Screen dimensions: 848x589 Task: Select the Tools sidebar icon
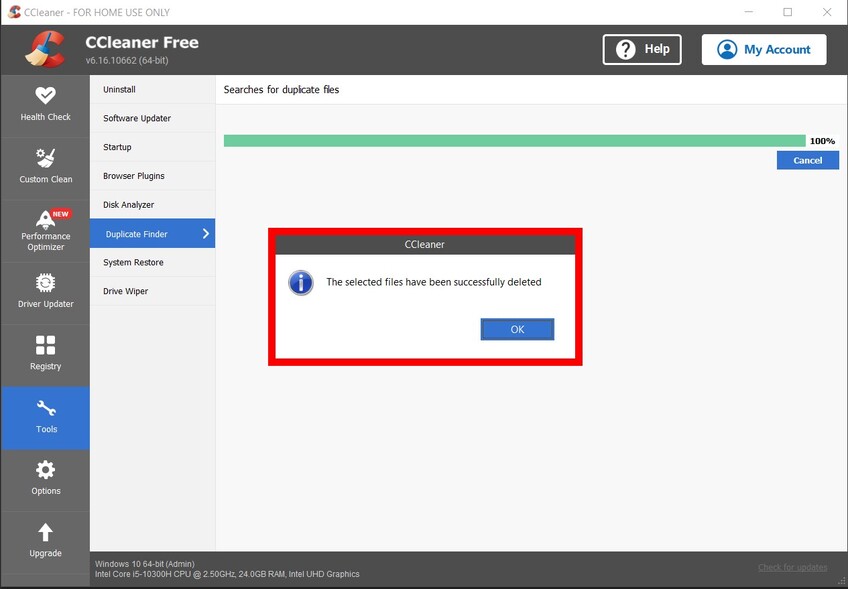[x=45, y=417]
